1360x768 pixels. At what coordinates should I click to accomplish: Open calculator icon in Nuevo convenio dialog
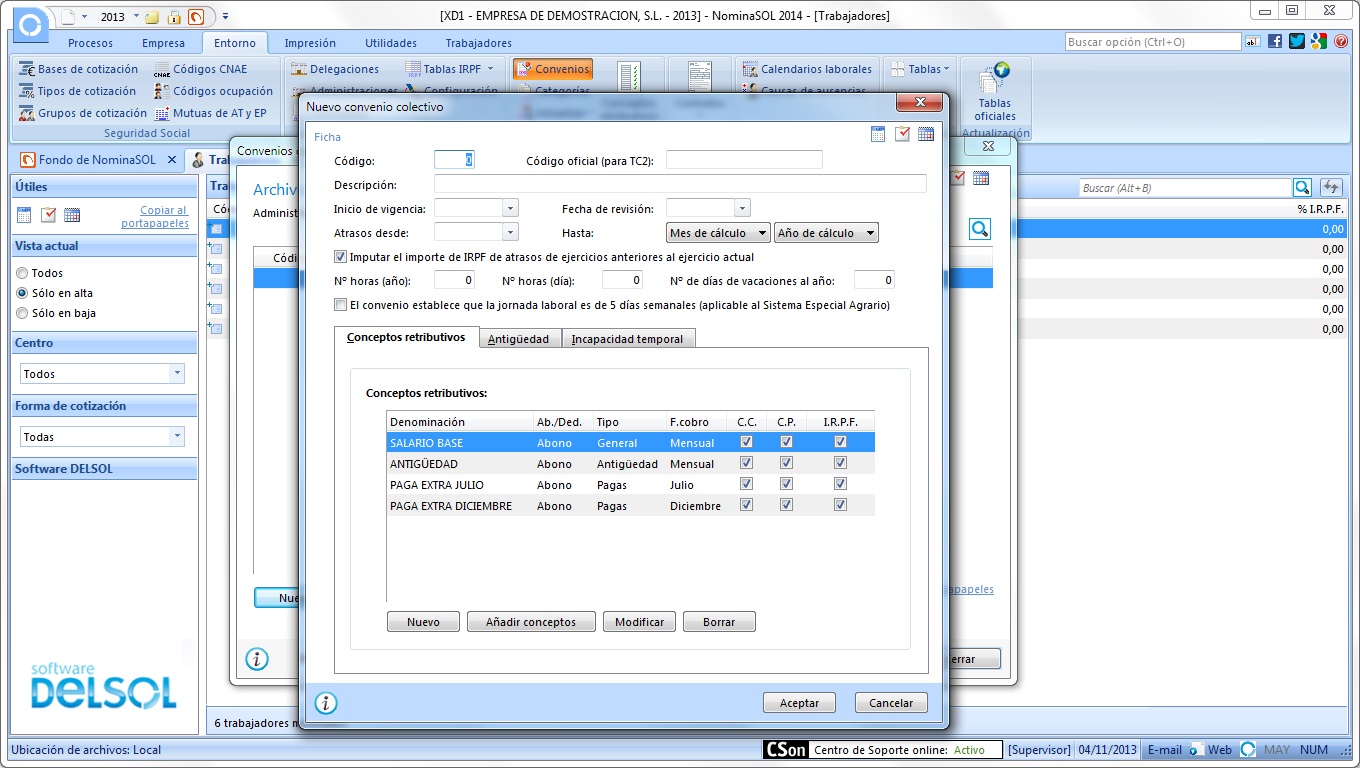878,134
